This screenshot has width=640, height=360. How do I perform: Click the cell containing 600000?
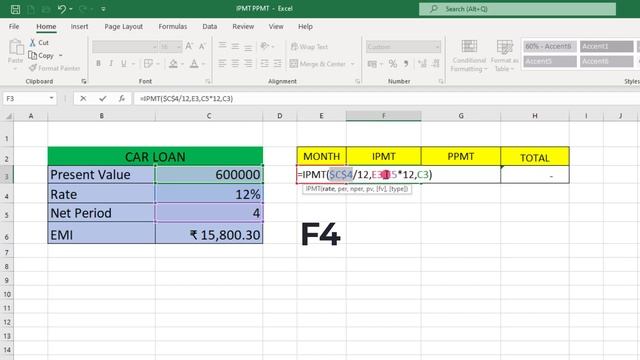coord(209,175)
